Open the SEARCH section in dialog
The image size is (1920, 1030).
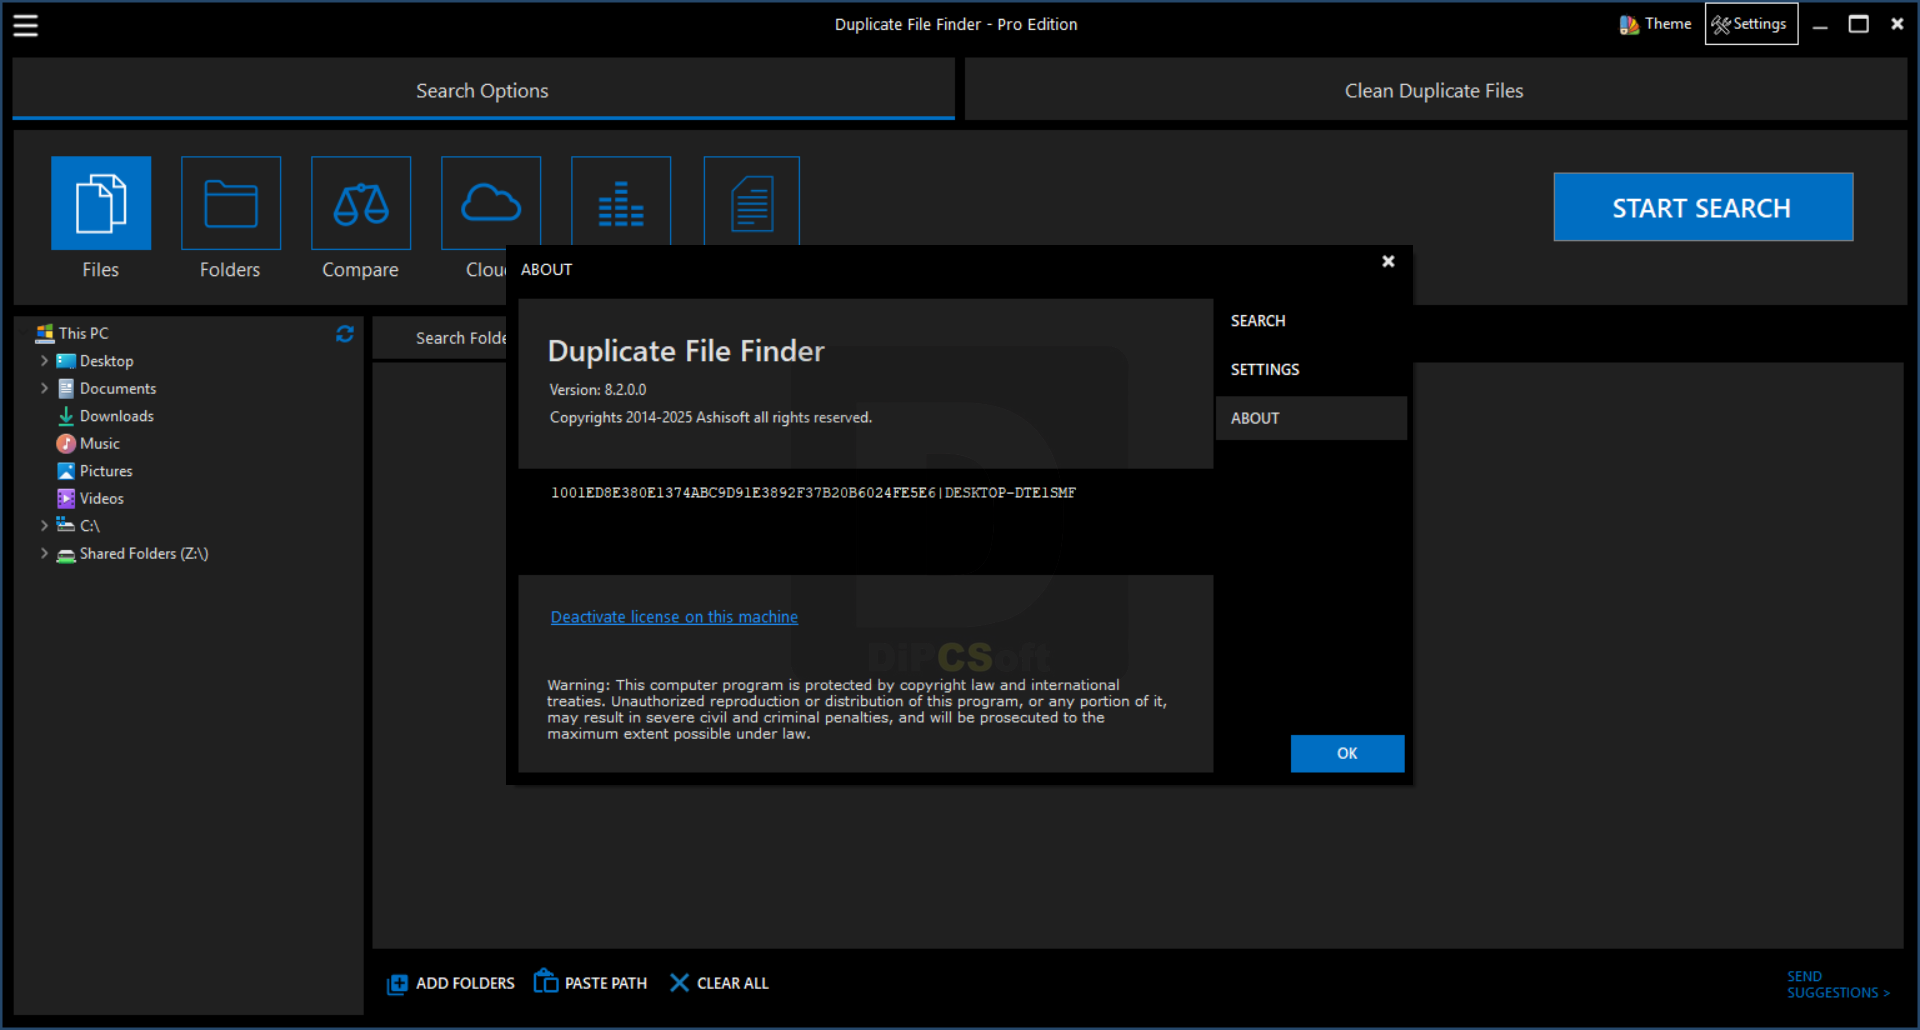(1311, 321)
